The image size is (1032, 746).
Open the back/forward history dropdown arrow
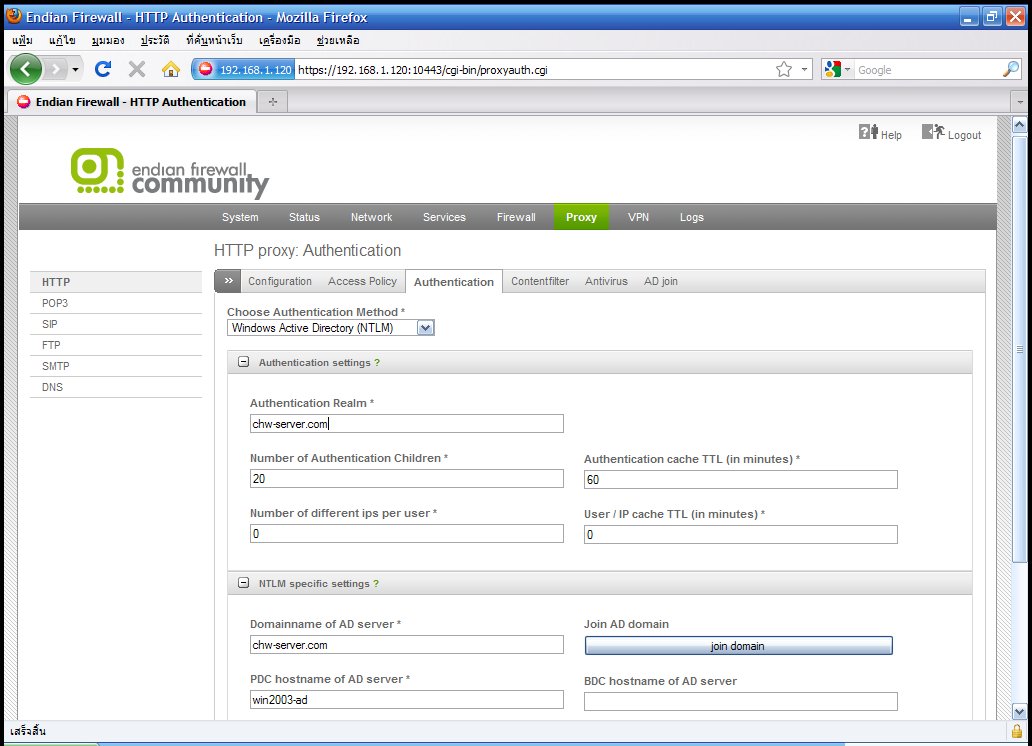(76, 69)
